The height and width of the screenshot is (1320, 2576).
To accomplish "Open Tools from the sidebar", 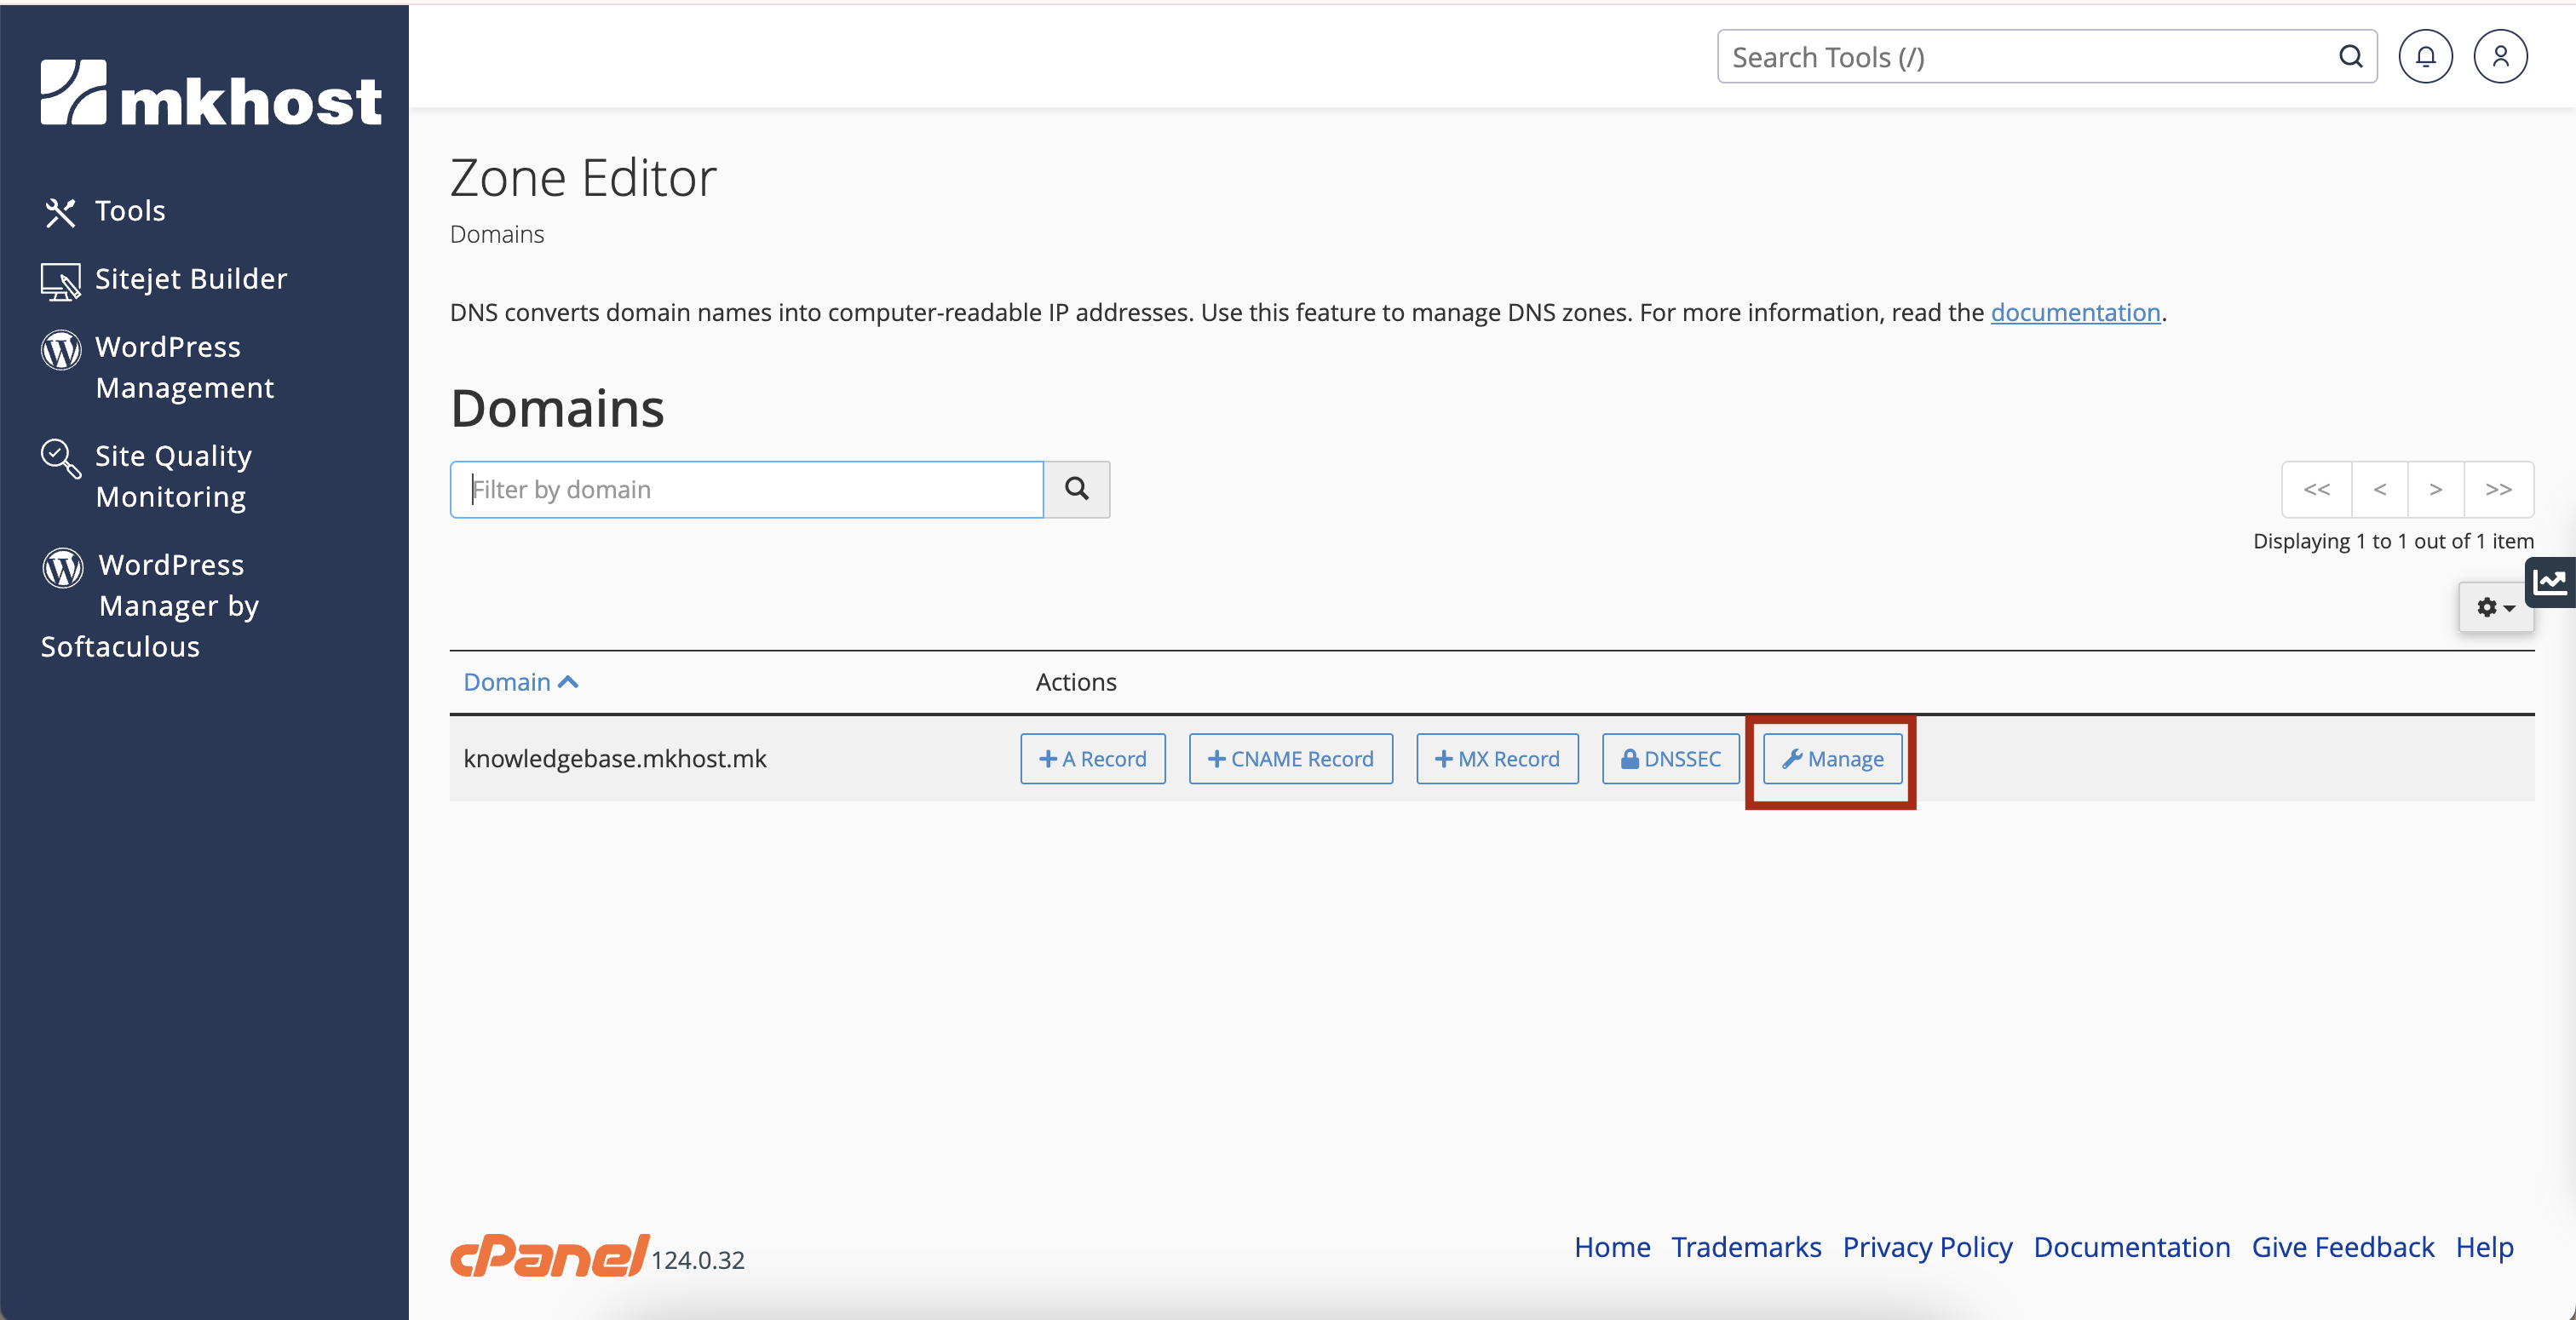I will 129,211.
